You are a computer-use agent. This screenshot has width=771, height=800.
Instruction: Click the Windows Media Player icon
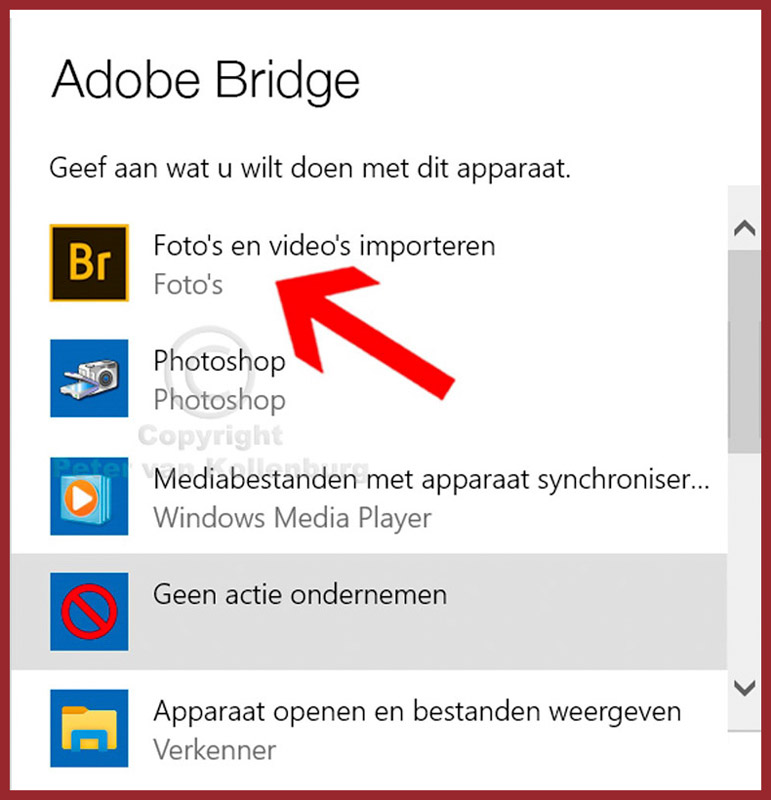[89, 496]
